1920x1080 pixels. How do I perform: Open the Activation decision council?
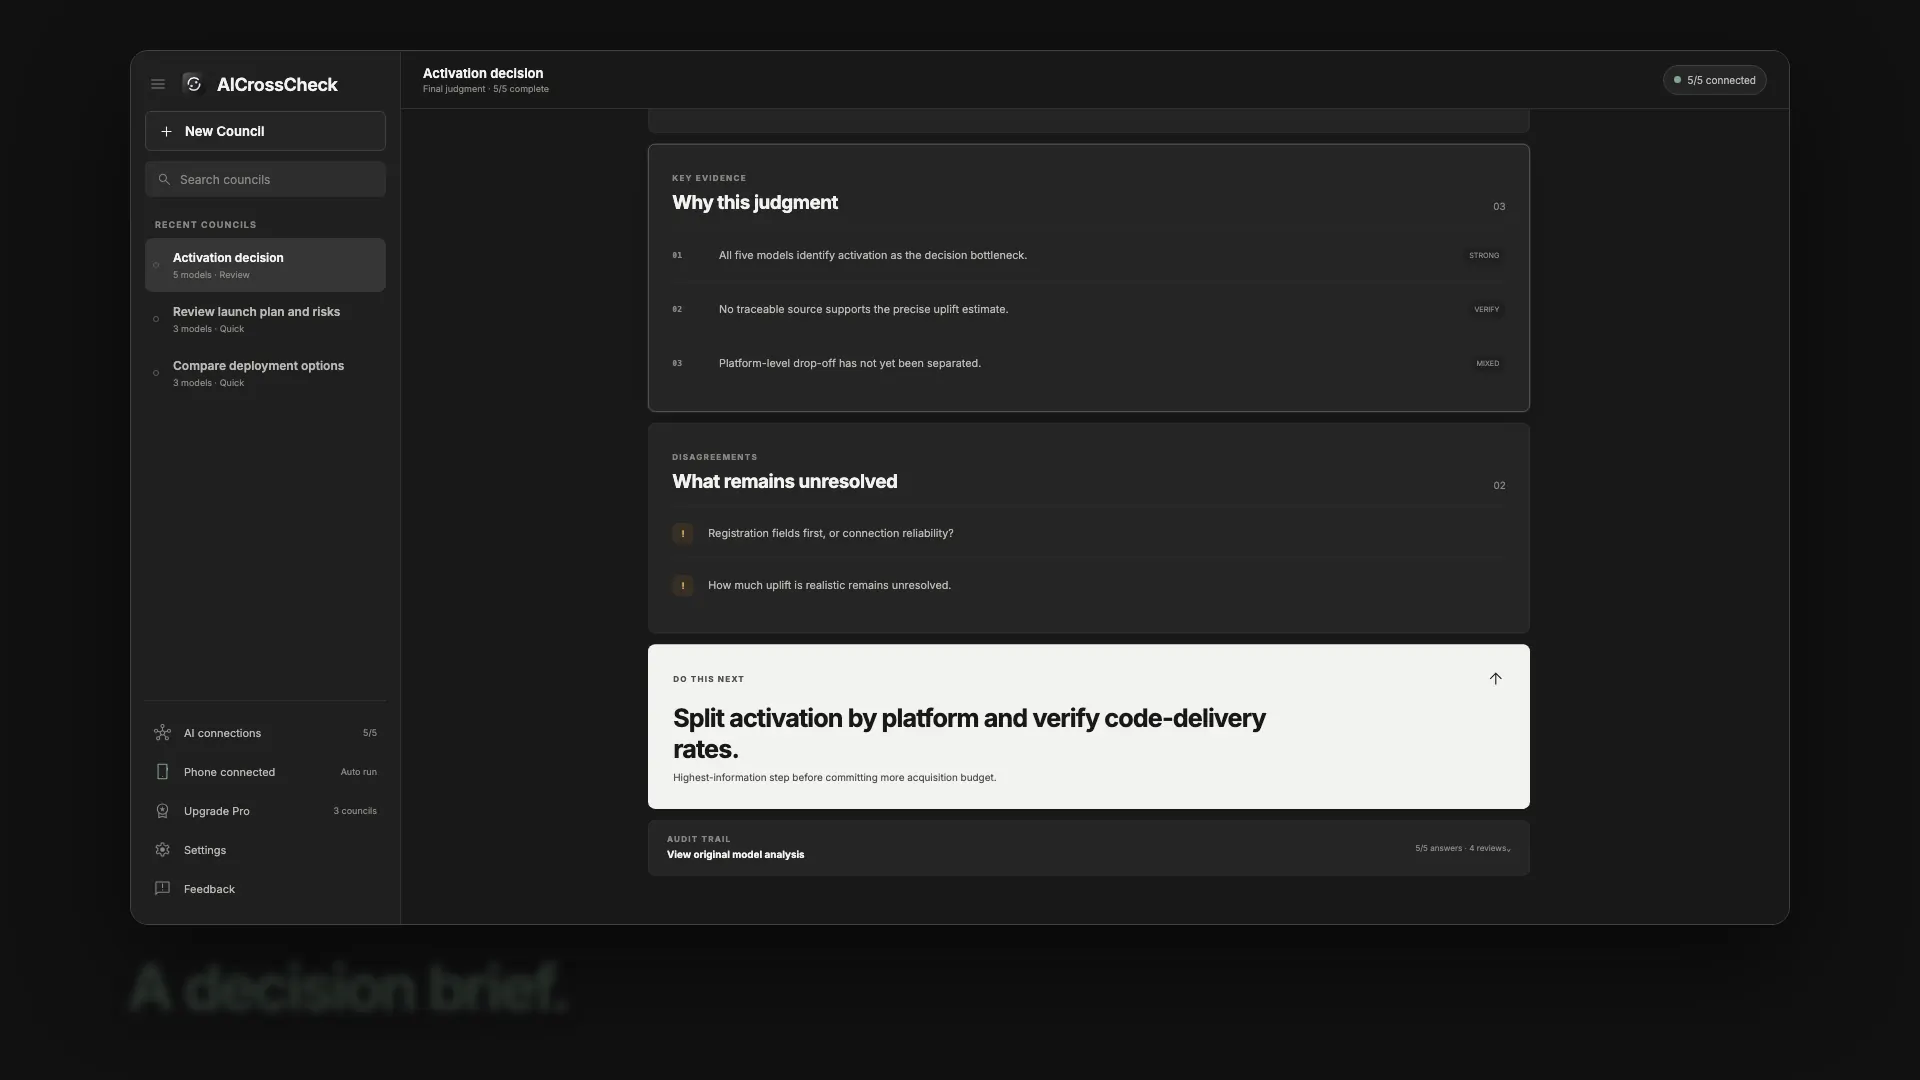pos(265,265)
